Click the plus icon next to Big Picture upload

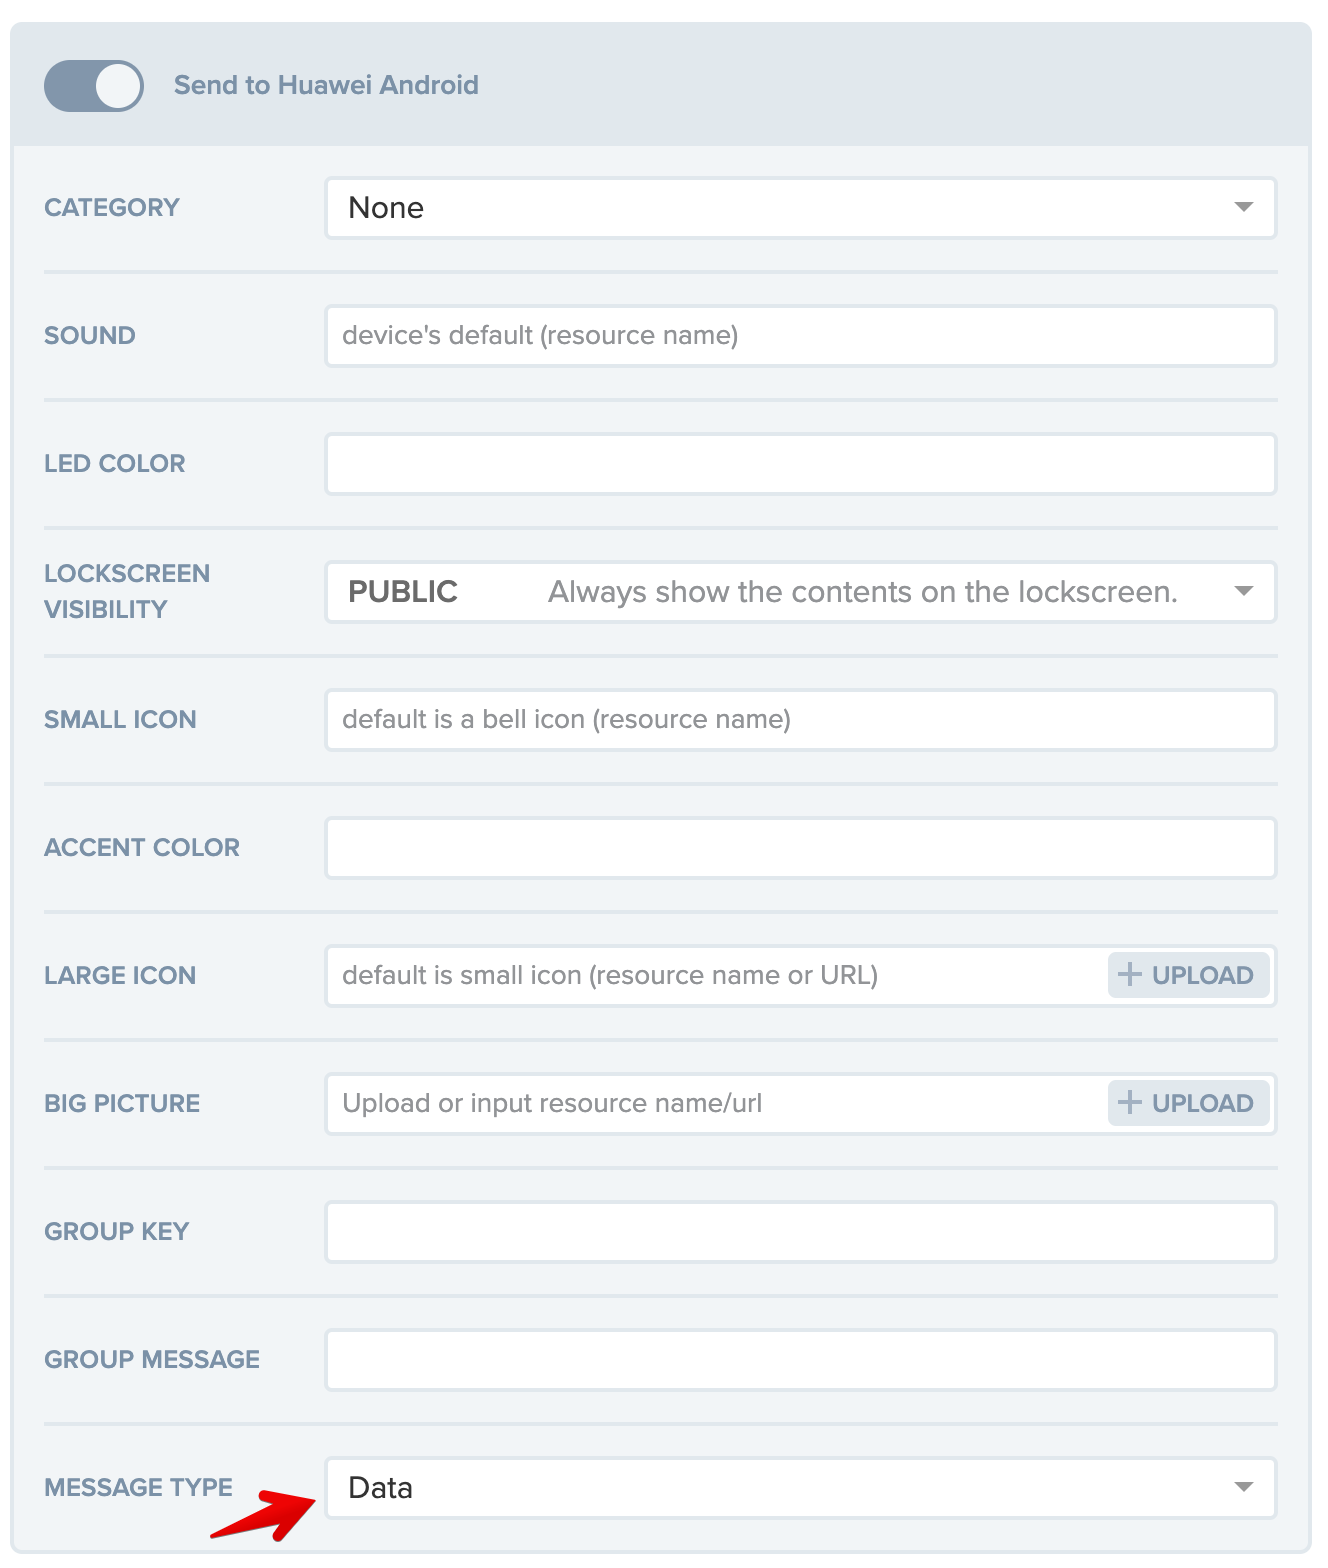(1130, 1103)
